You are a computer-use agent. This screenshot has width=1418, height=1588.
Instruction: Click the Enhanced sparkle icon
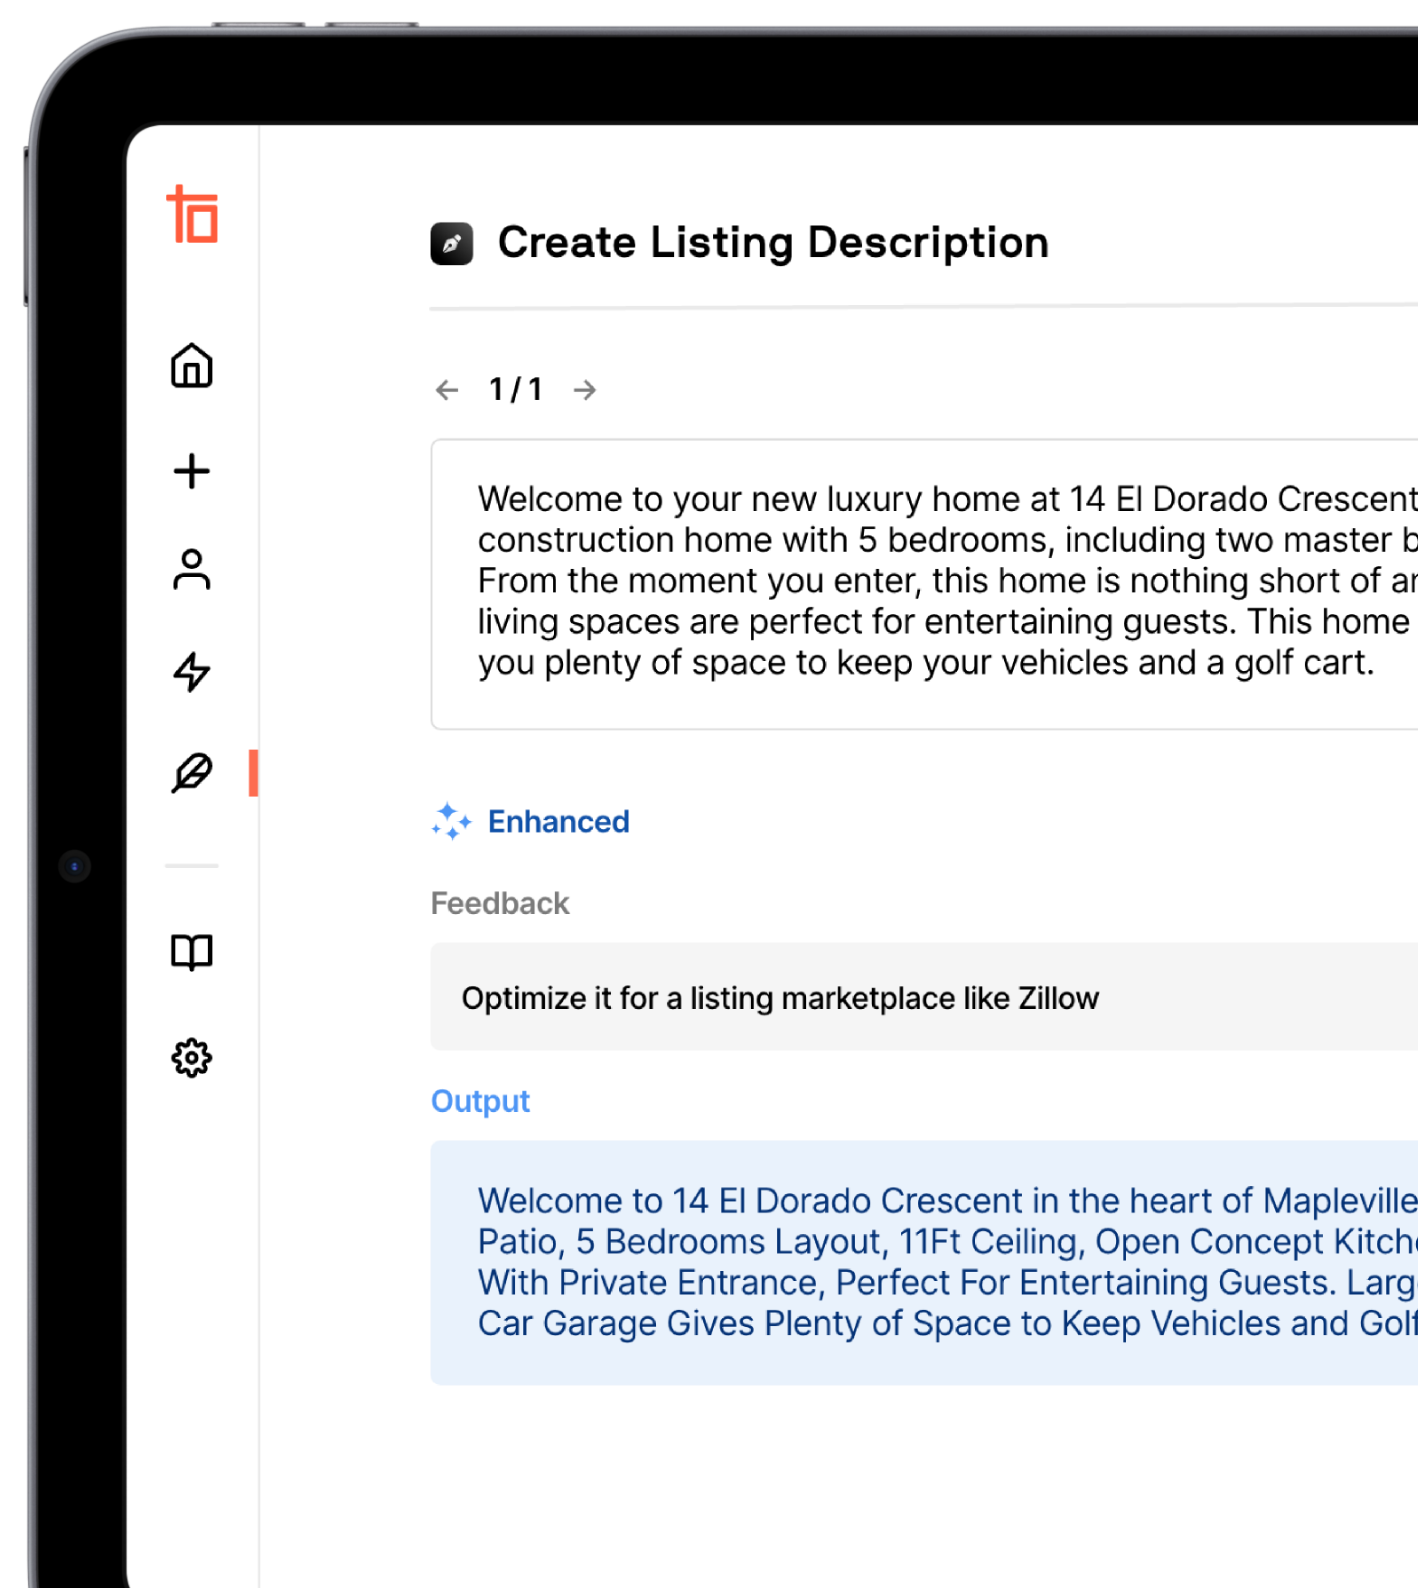(x=451, y=822)
